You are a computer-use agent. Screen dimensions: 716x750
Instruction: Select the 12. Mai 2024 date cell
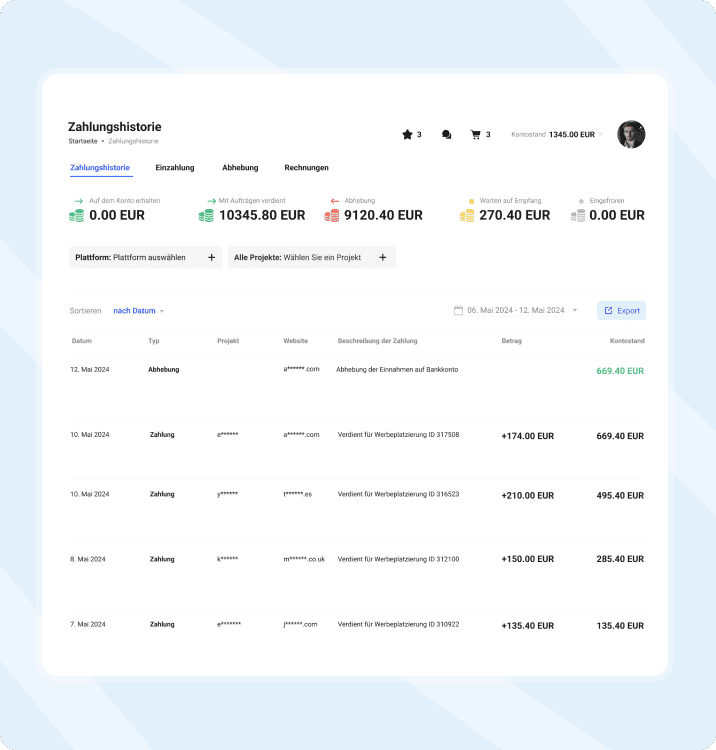[x=89, y=370]
